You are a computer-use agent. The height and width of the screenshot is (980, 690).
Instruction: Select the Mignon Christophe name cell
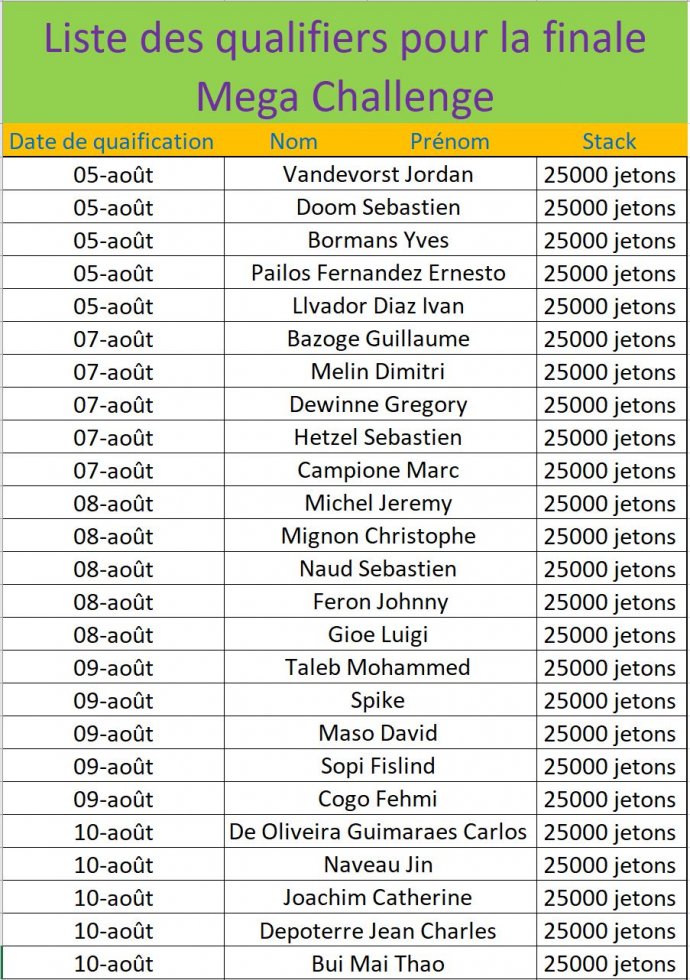pyautogui.click(x=378, y=536)
